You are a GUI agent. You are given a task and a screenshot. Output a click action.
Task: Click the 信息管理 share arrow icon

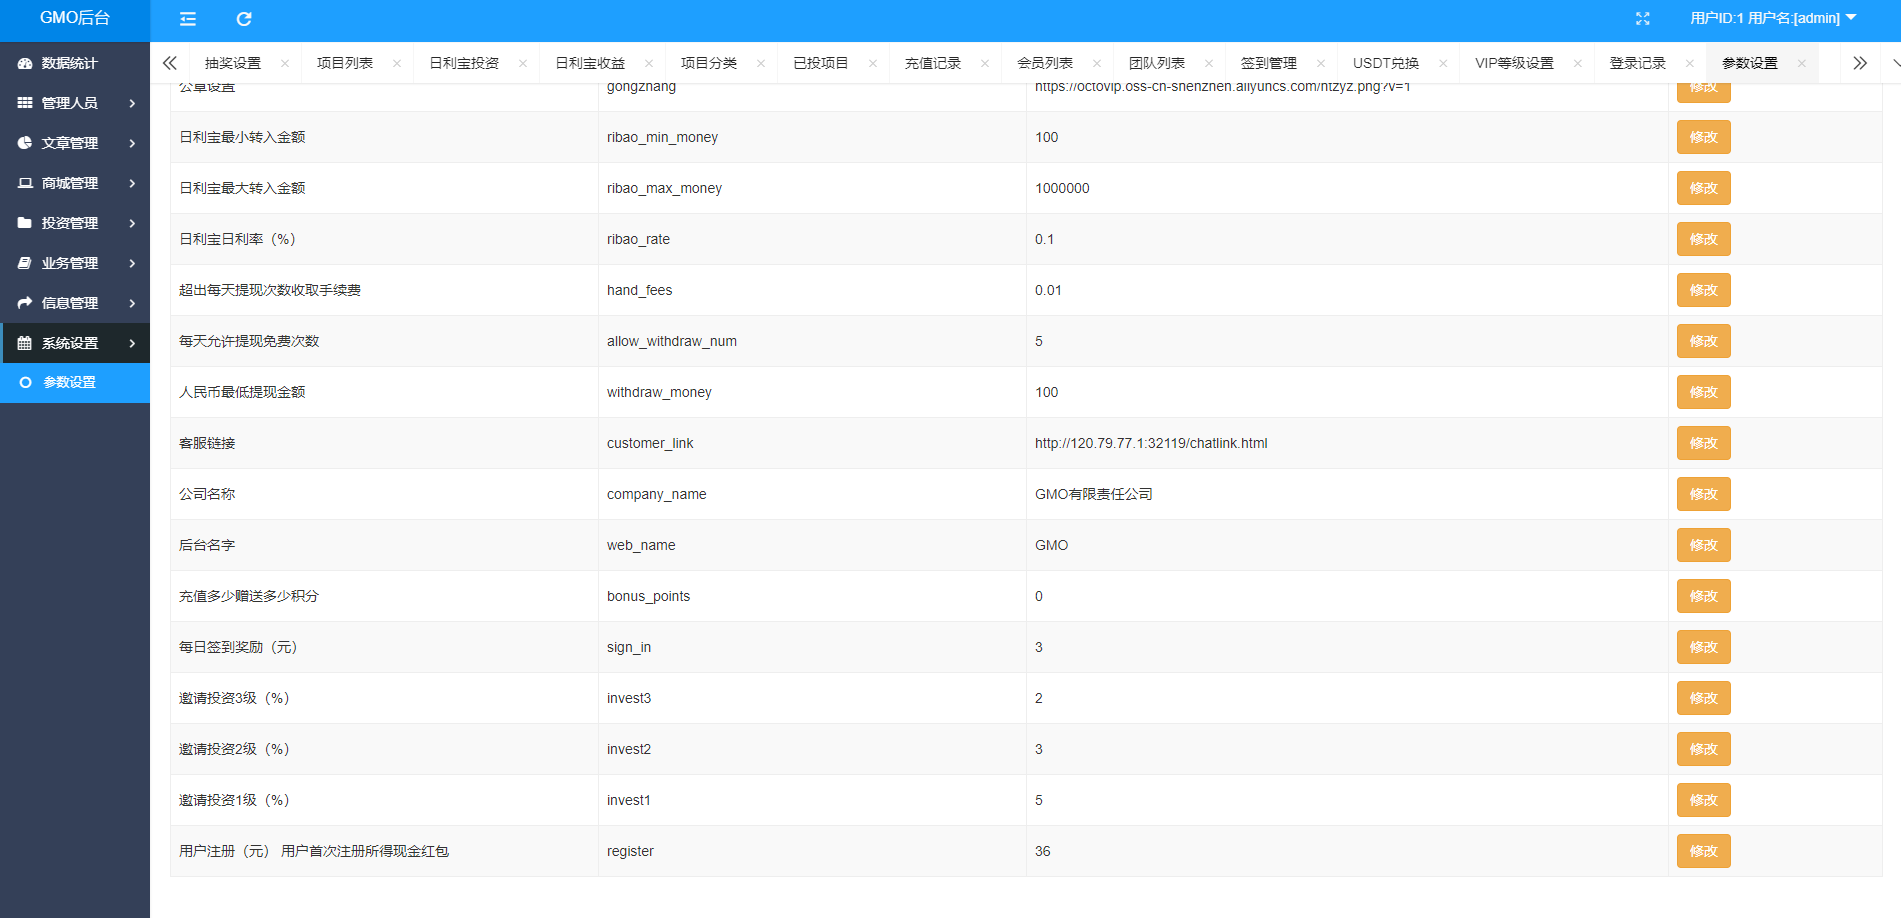[x=24, y=302]
